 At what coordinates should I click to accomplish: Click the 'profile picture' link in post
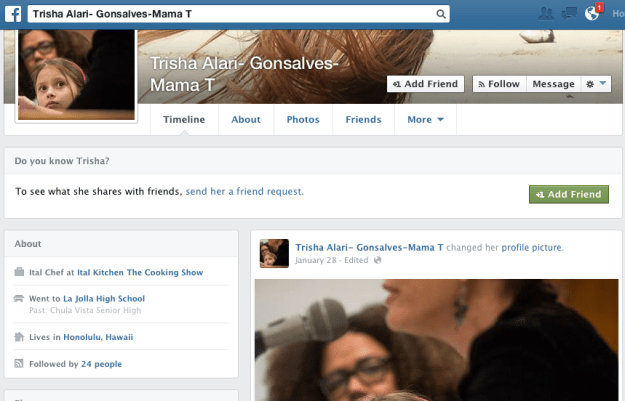point(533,248)
